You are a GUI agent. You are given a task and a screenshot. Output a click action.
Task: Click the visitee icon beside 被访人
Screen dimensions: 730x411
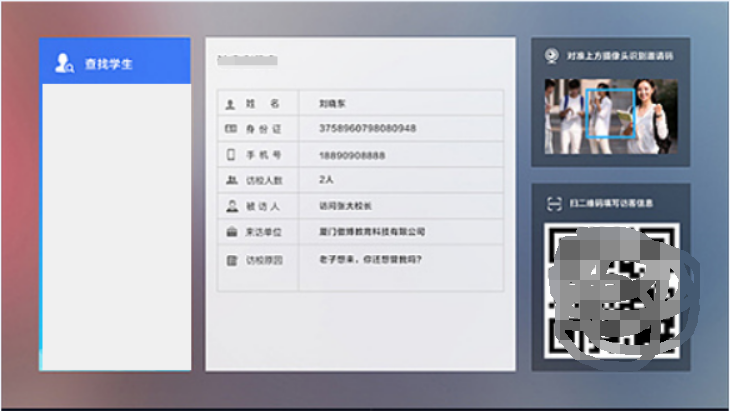click(x=231, y=206)
